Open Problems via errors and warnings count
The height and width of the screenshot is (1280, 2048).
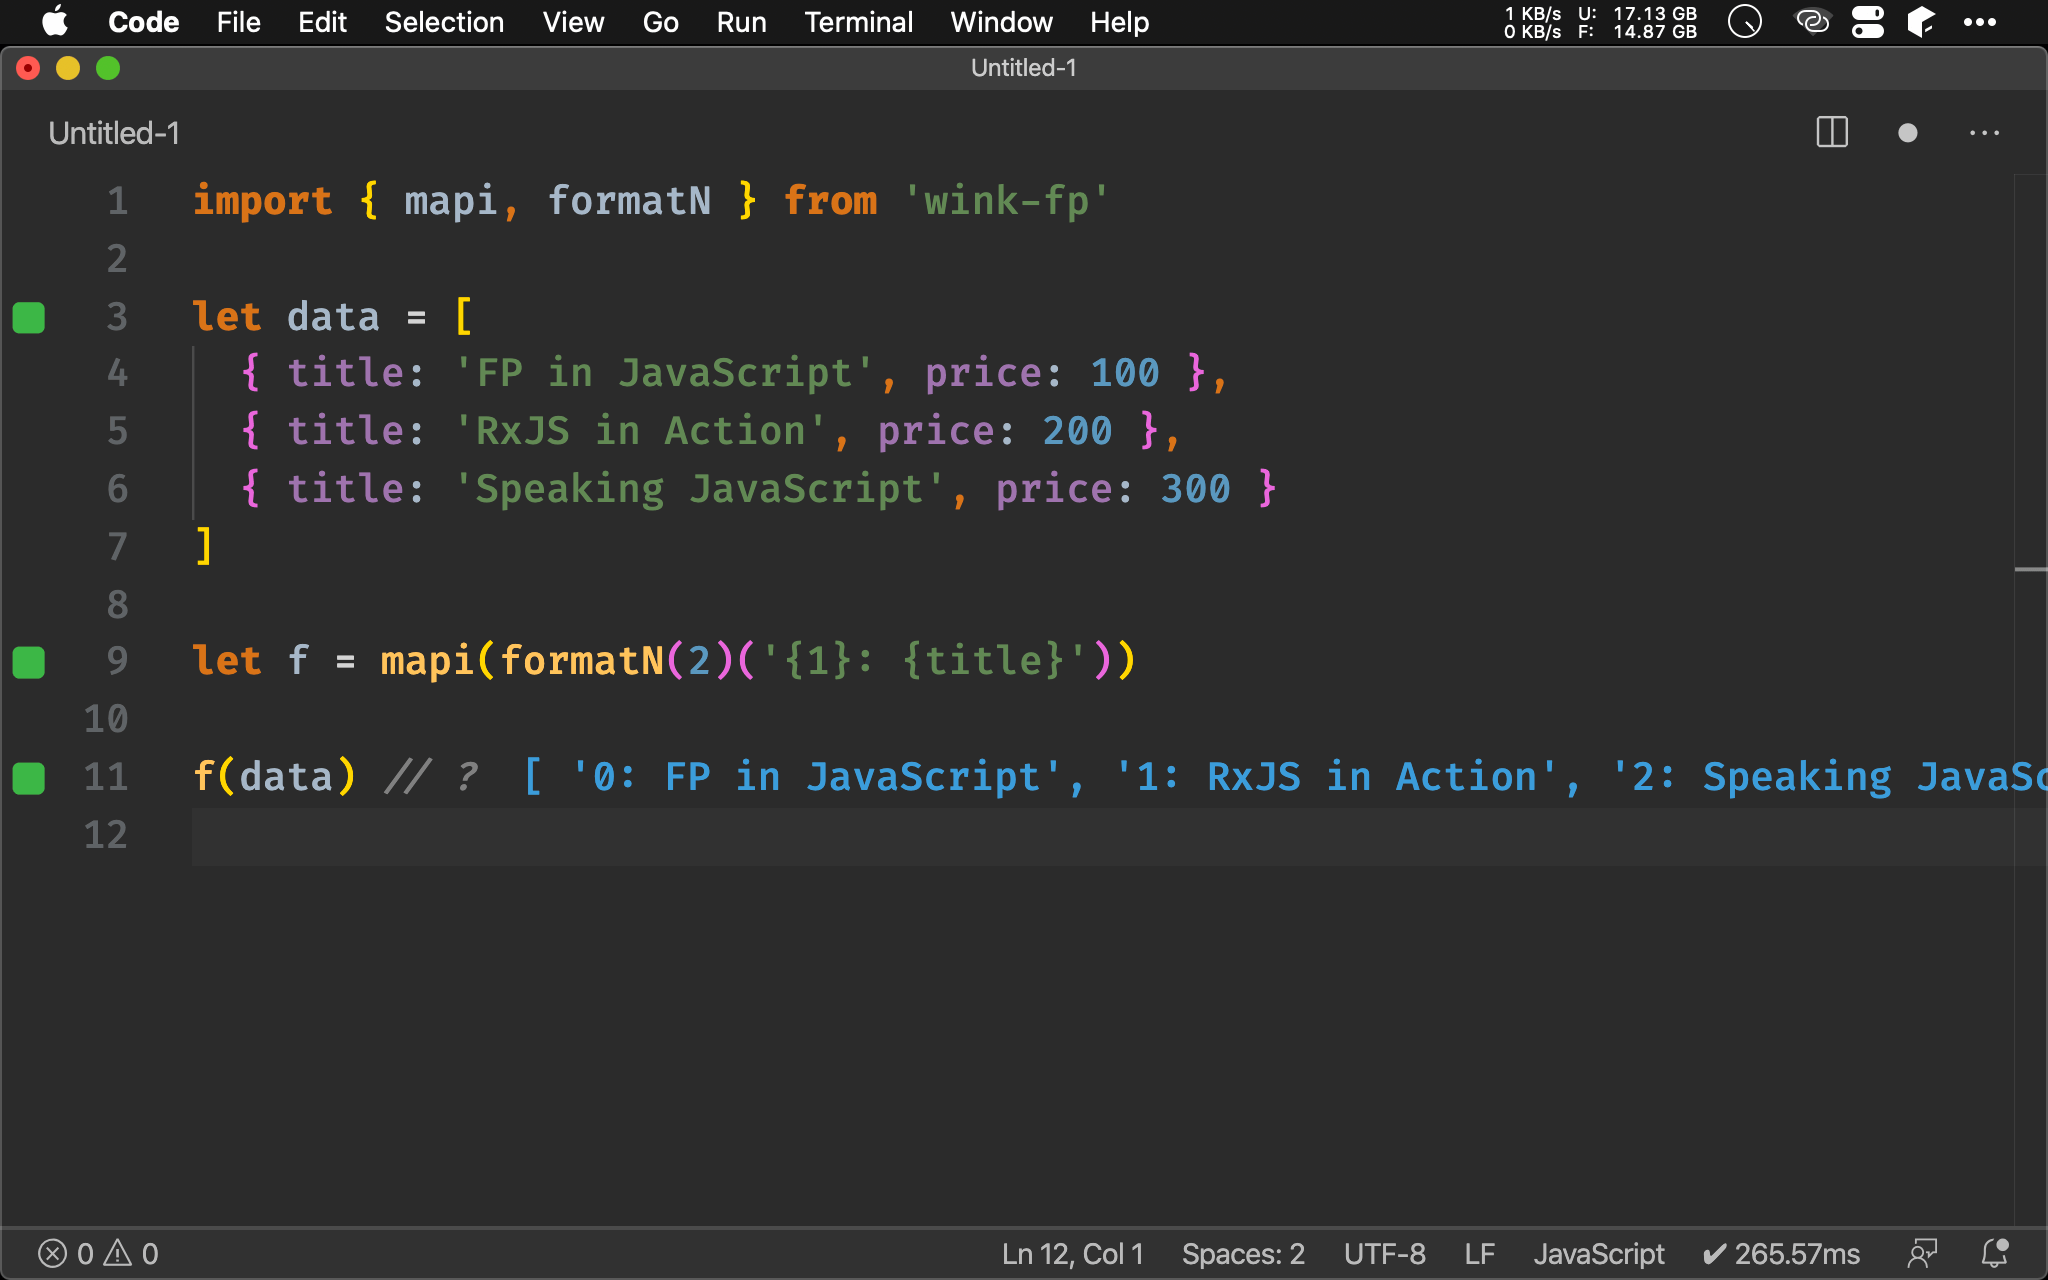tap(98, 1254)
